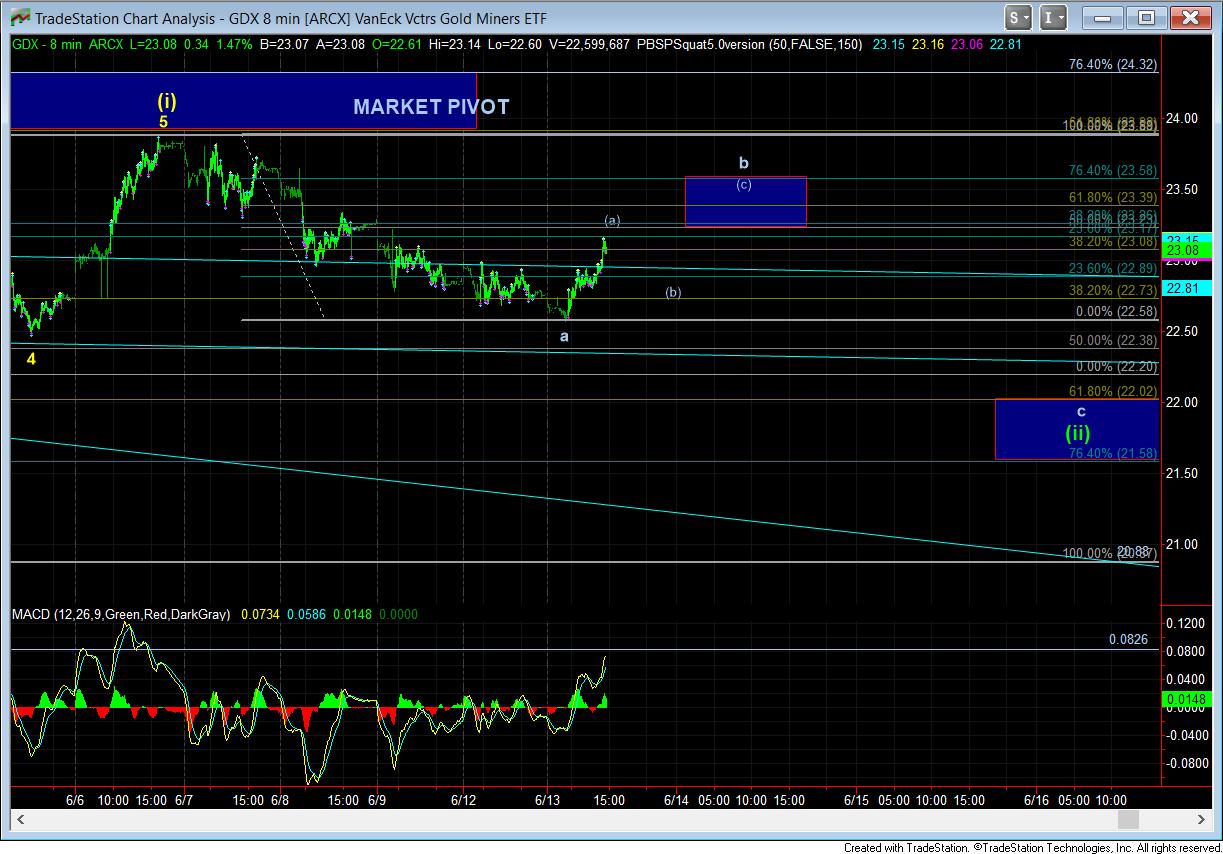Click the 0.0826 MACD level label
Viewport: 1223px width, 854px height.
coord(1128,640)
